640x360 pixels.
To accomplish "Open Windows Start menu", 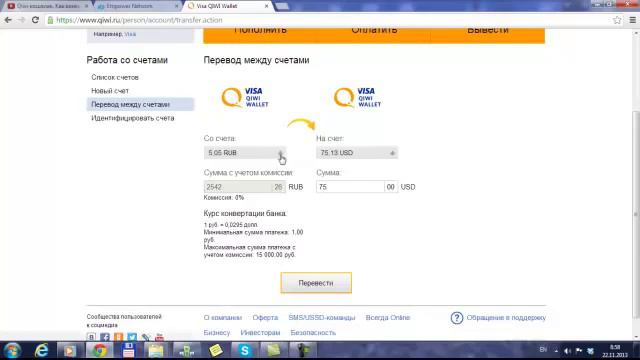I will click(12, 350).
